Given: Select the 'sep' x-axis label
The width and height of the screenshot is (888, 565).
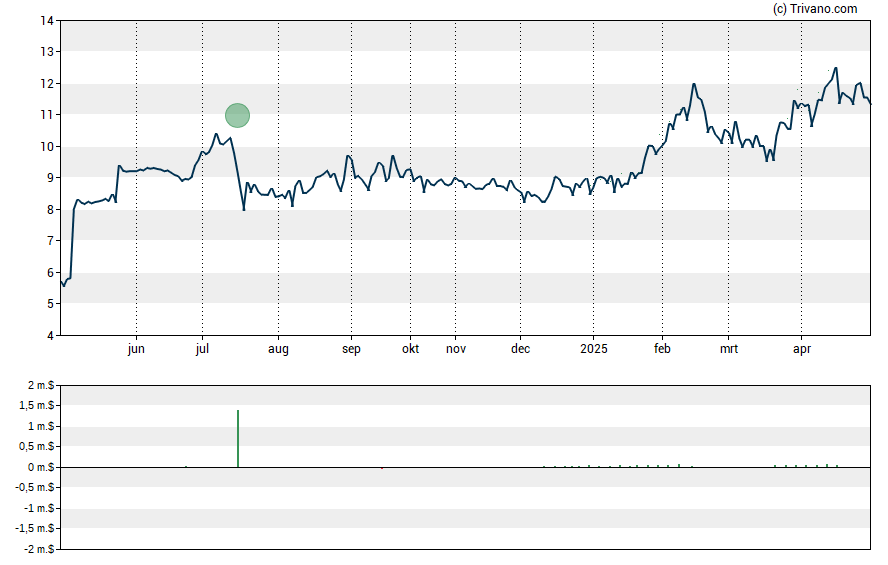Looking at the screenshot, I should 351,349.
